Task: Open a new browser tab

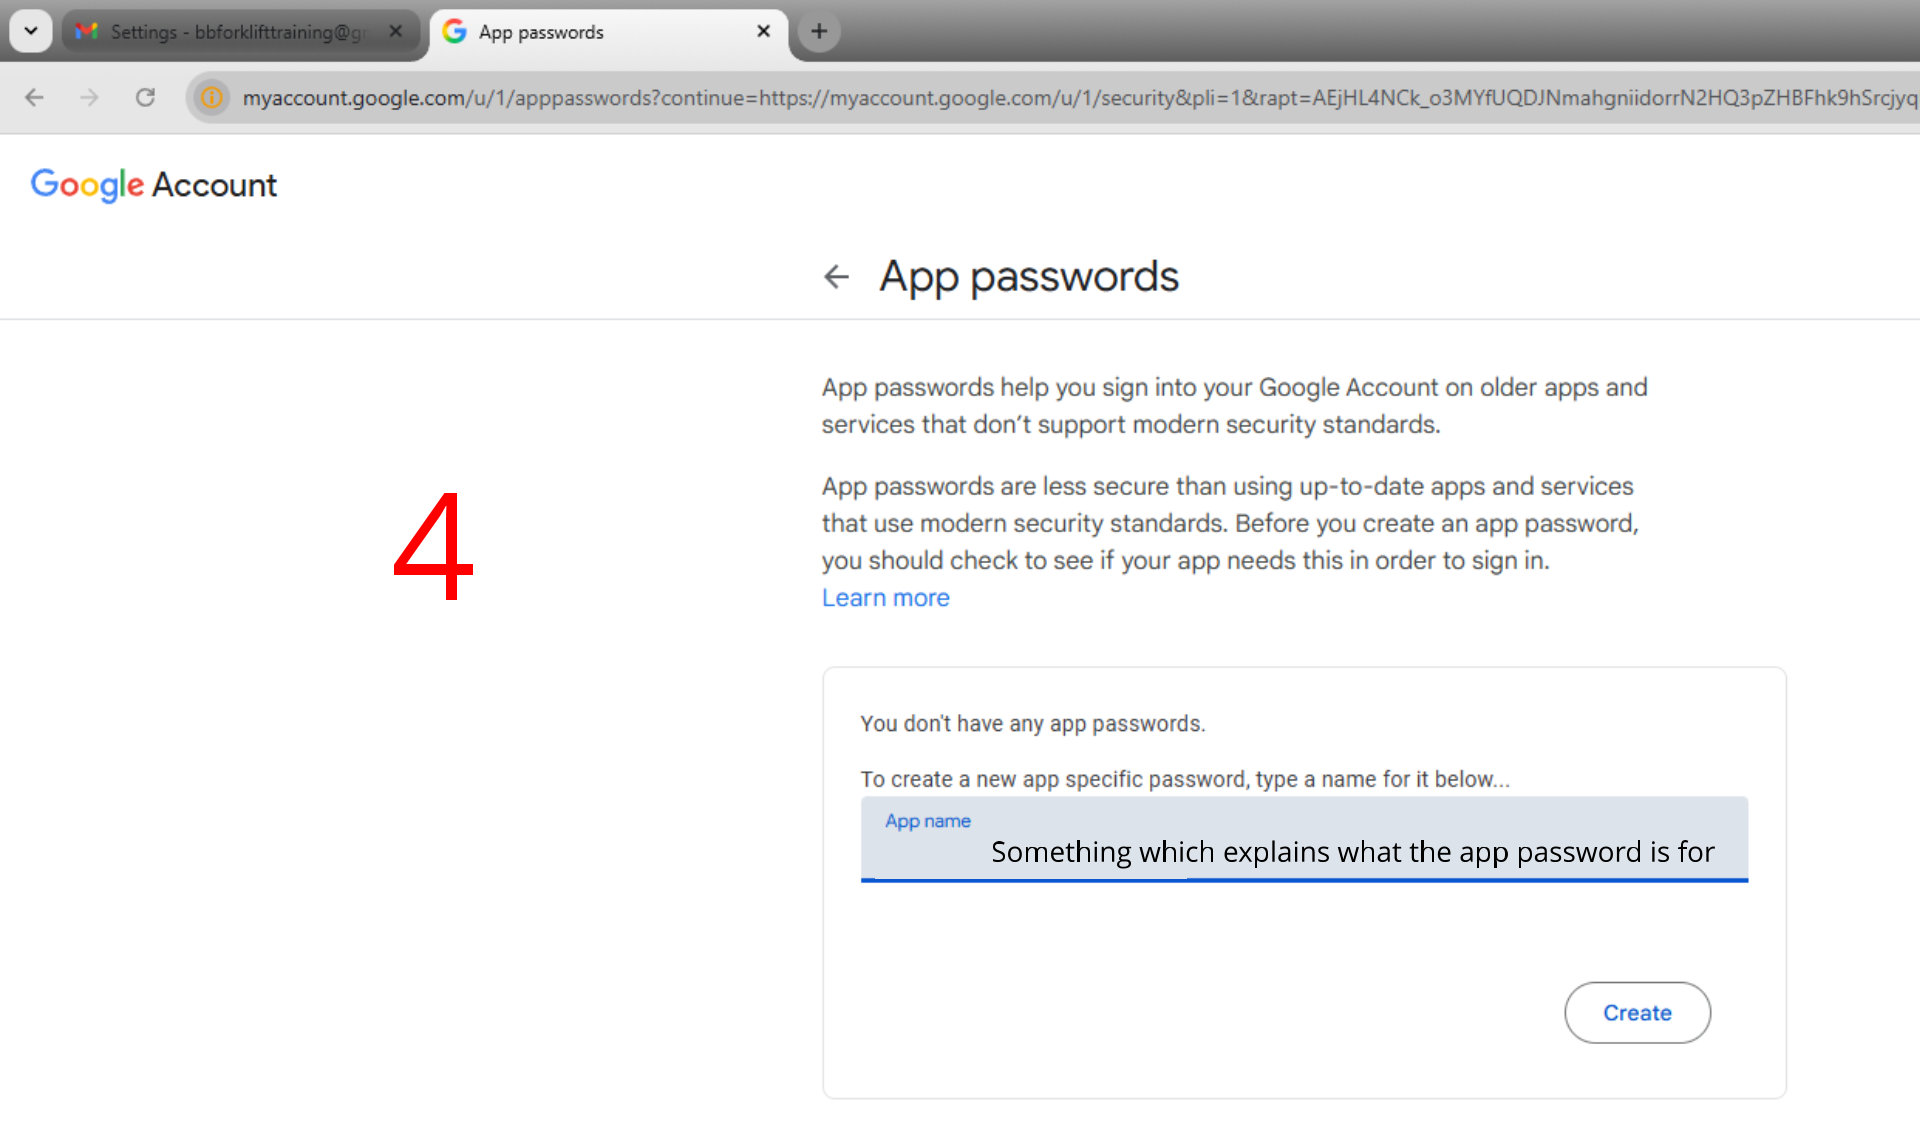Action: click(x=819, y=31)
